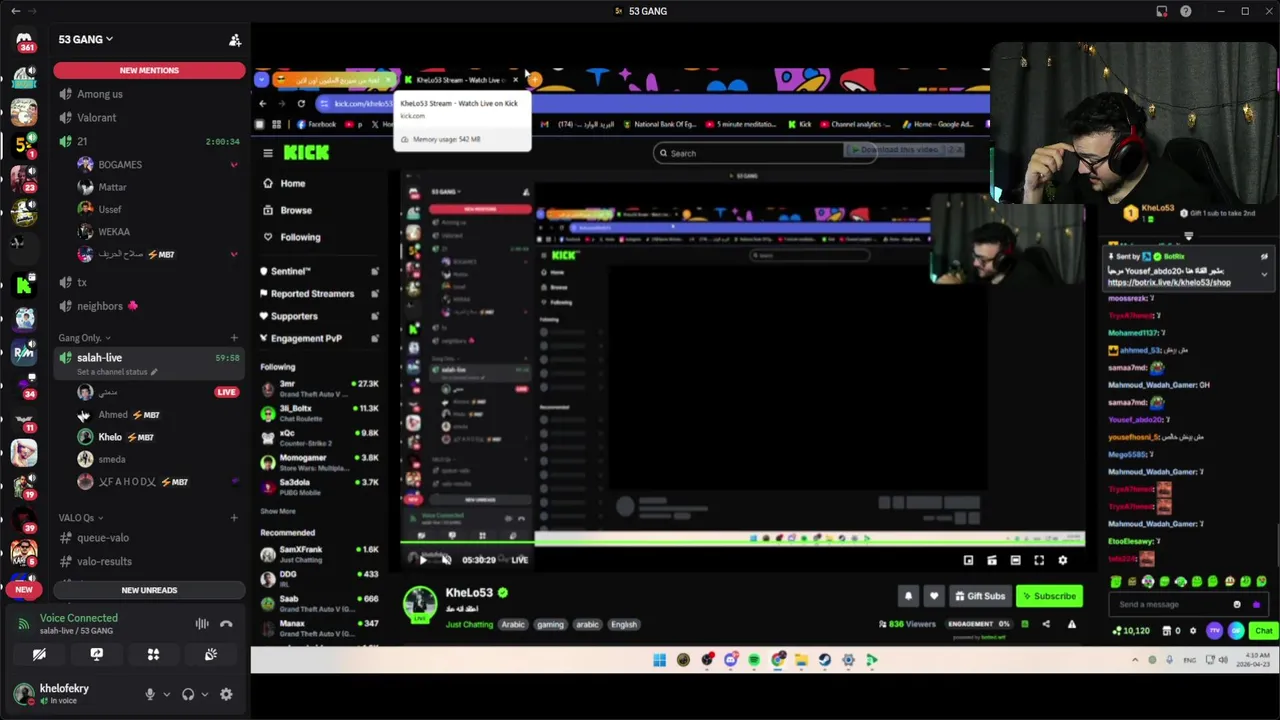
Task: Add a channel to VALO Qs category
Action: (x=234, y=518)
